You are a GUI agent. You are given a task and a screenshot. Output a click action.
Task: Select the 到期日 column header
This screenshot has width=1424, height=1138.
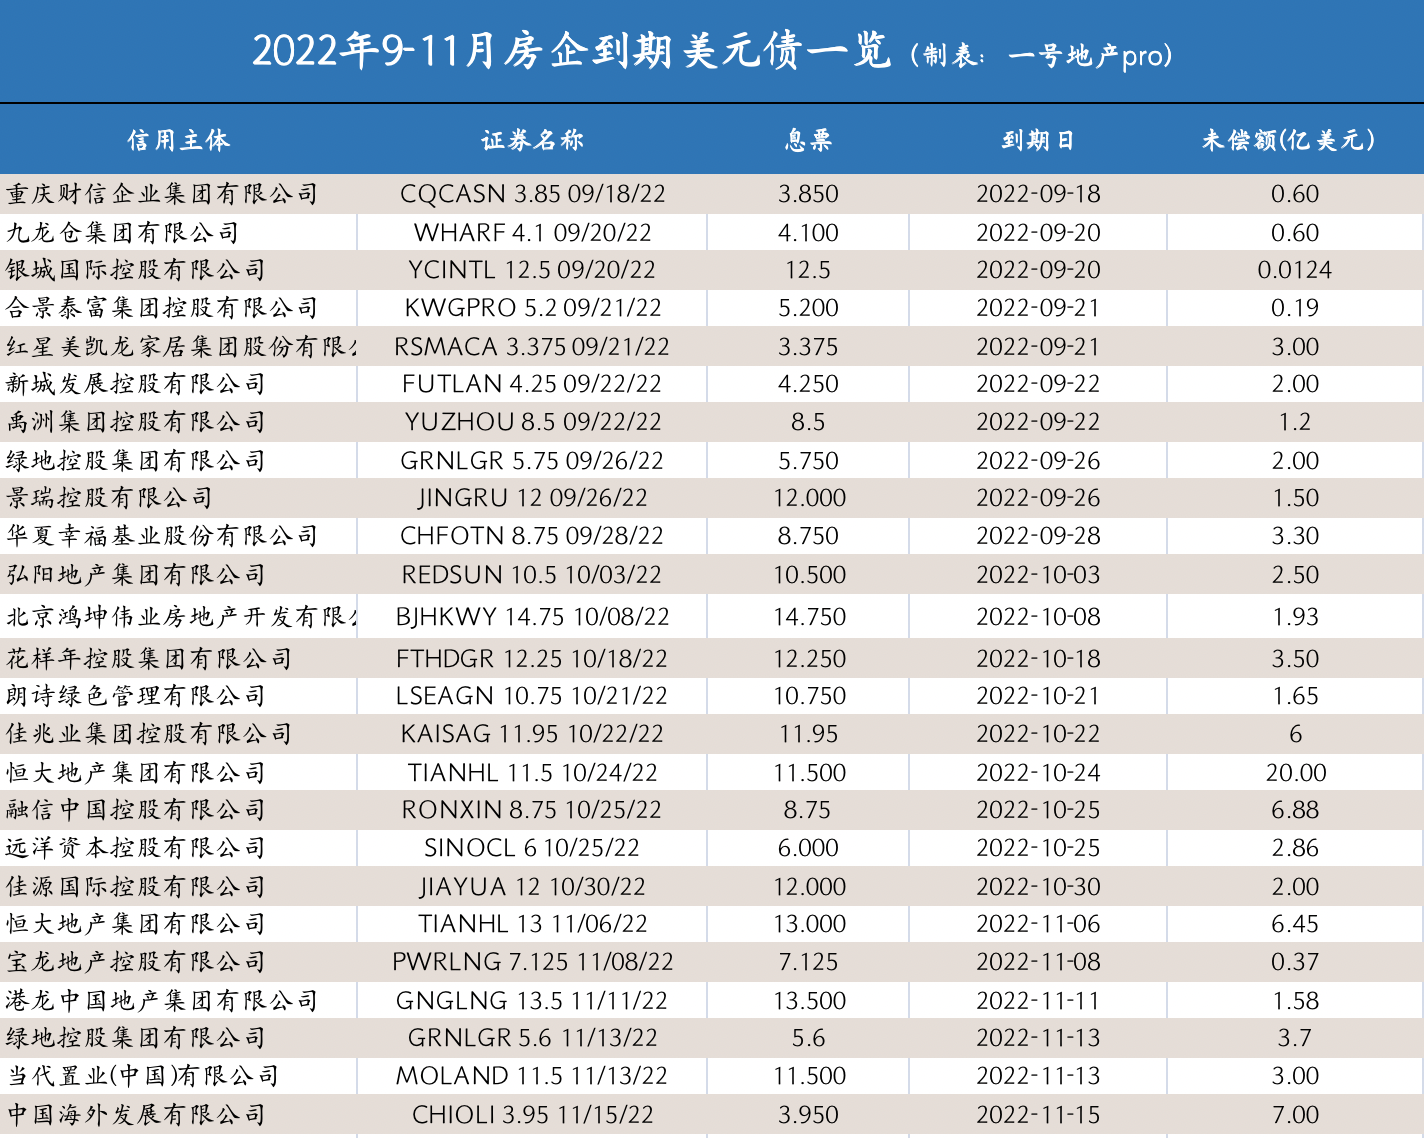tap(1038, 141)
